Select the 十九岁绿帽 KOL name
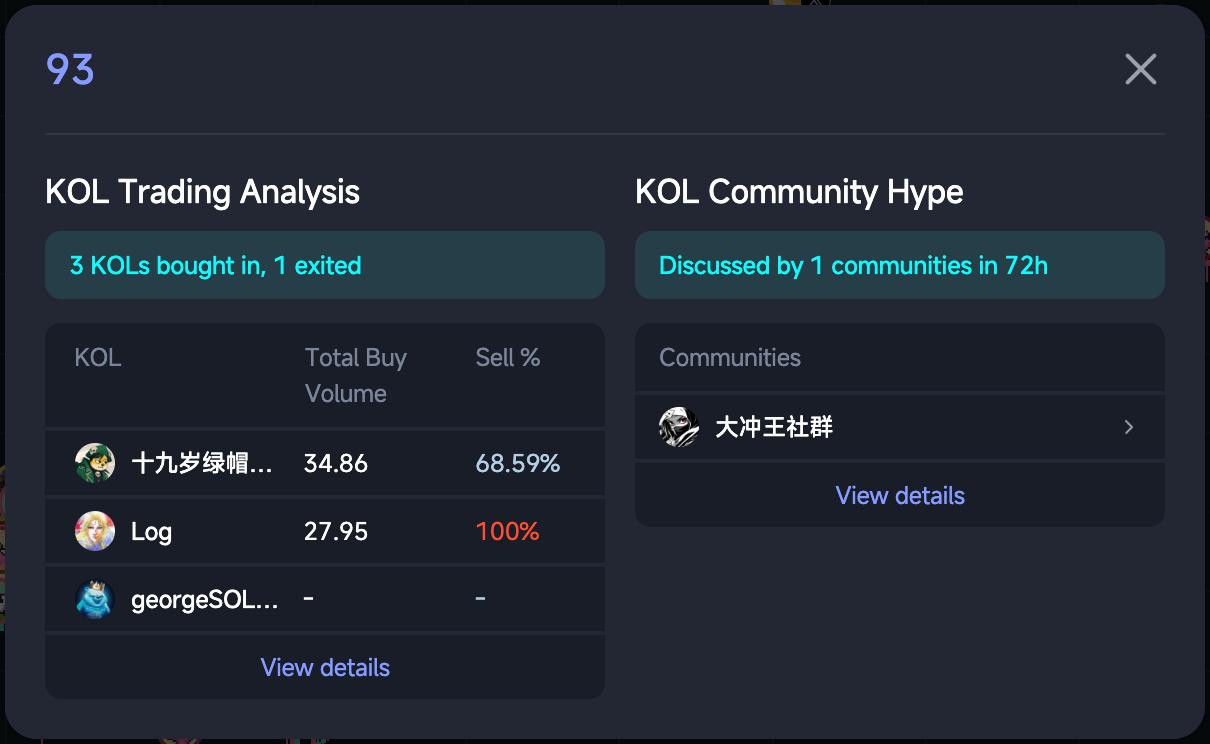Viewport: 1210px width, 744px height. click(202, 463)
